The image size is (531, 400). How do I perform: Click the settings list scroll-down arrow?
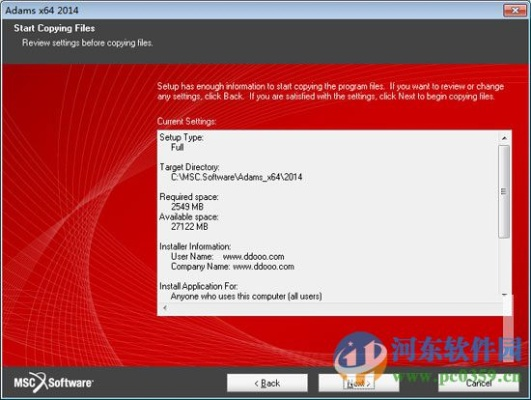click(x=504, y=295)
